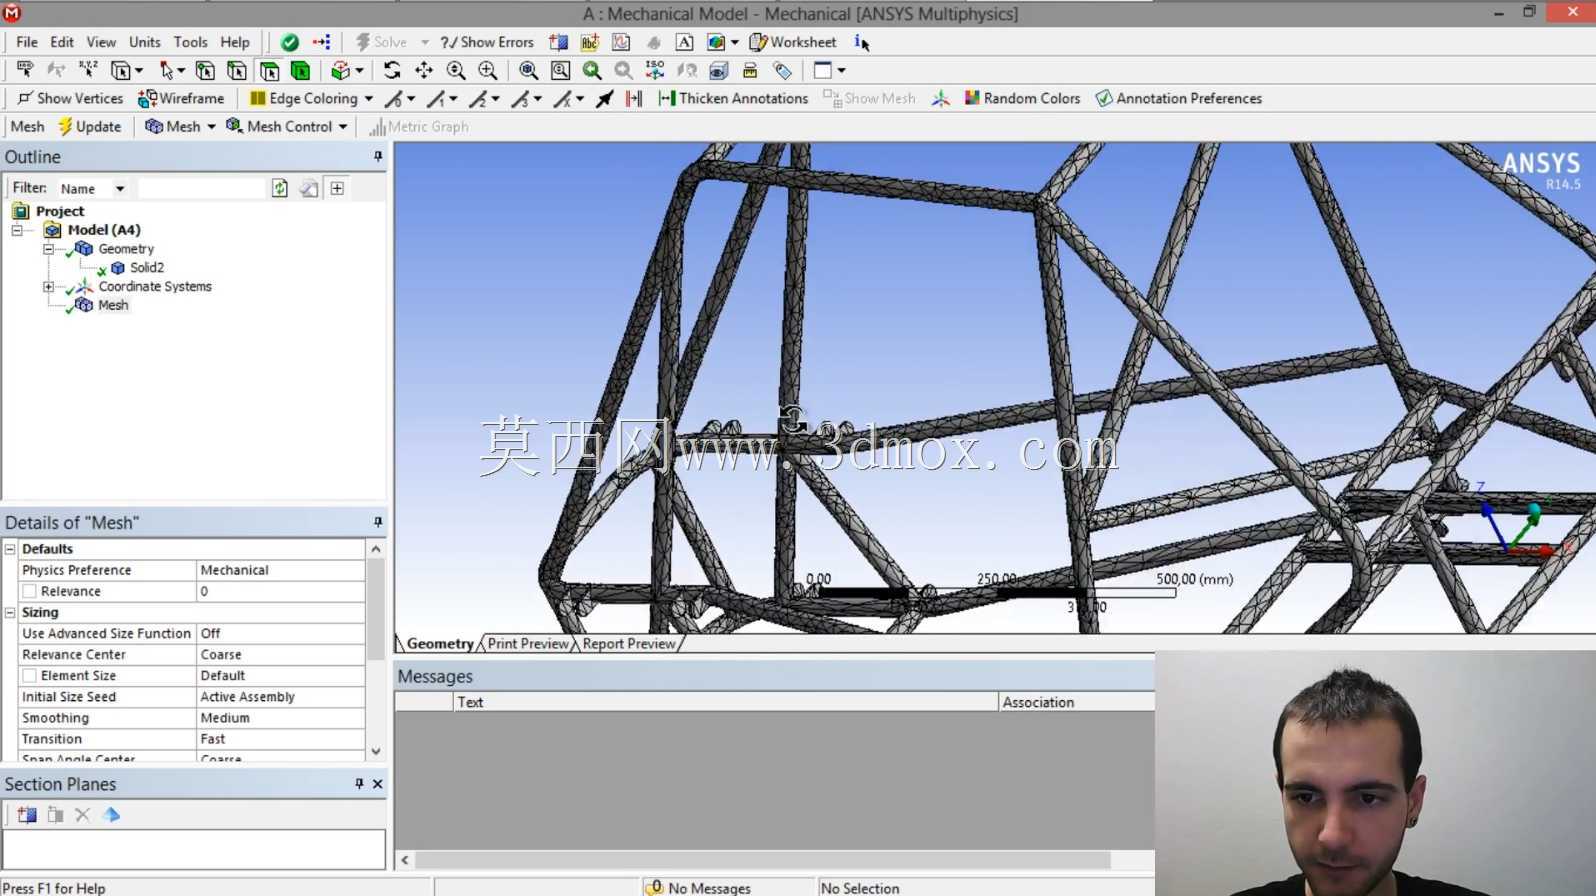Click the Tags icon in toolbar

pos(783,70)
